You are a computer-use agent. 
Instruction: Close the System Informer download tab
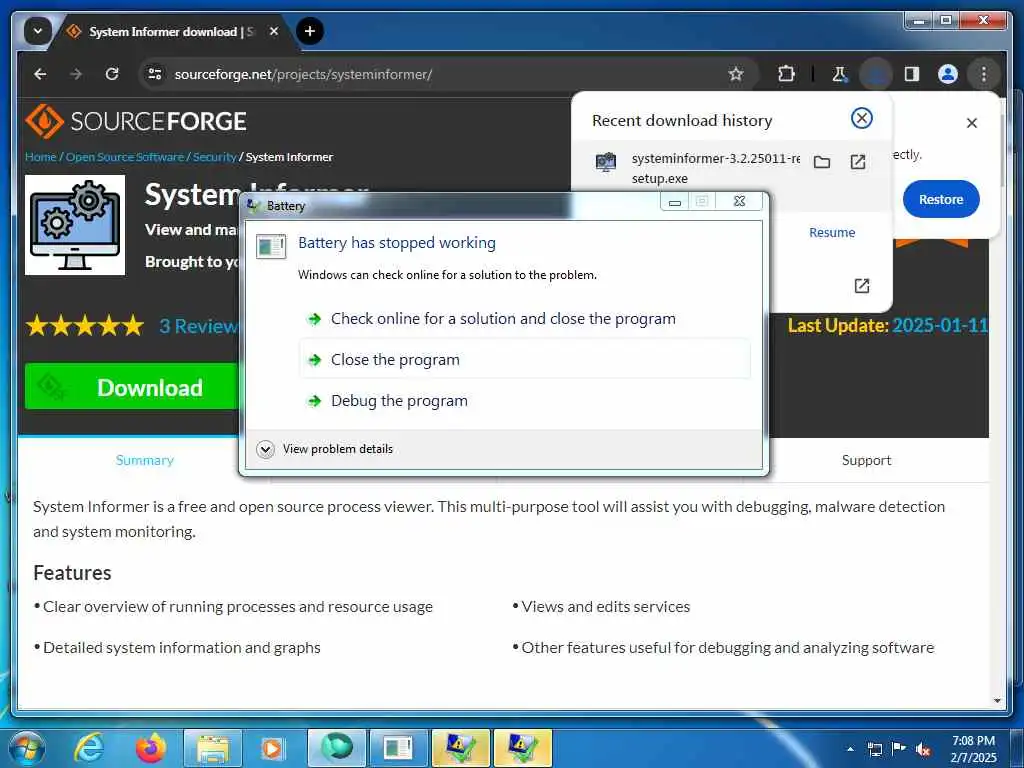[x=274, y=31]
